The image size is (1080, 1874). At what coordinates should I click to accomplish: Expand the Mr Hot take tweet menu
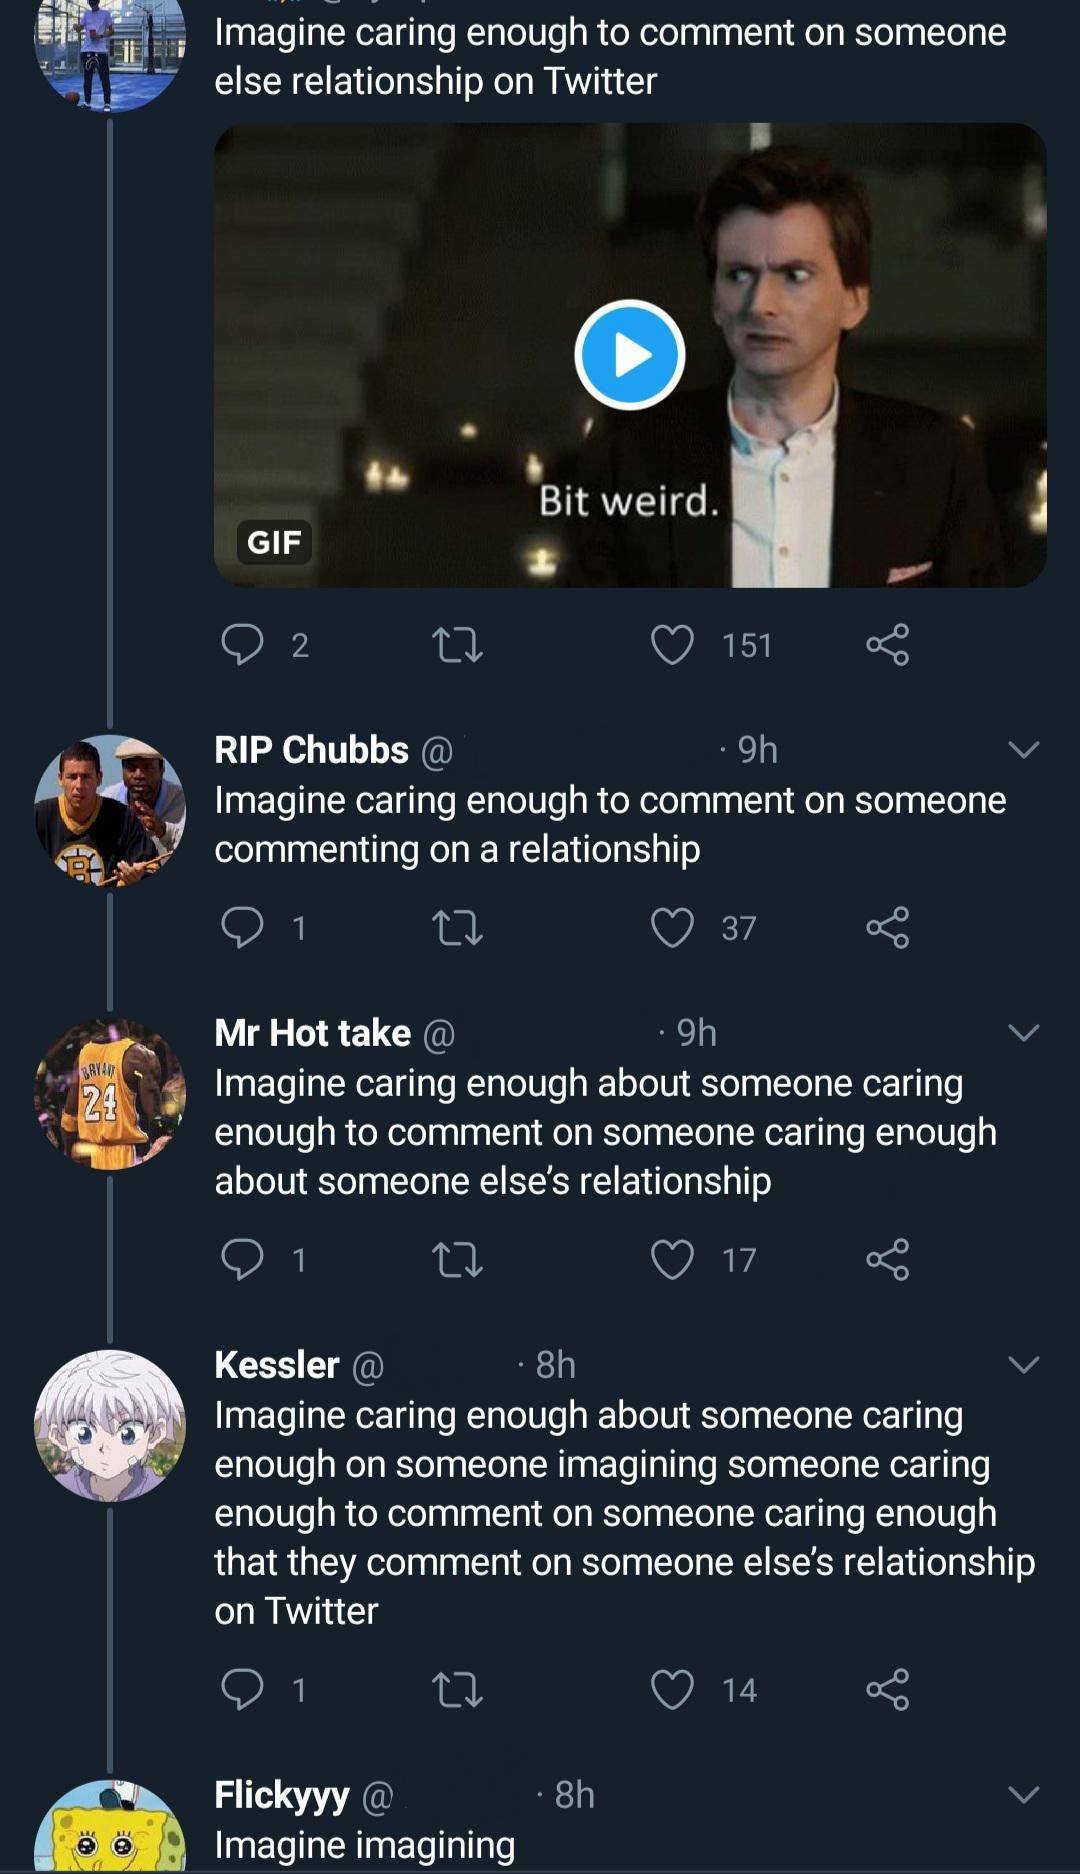pyautogui.click(x=1024, y=1033)
